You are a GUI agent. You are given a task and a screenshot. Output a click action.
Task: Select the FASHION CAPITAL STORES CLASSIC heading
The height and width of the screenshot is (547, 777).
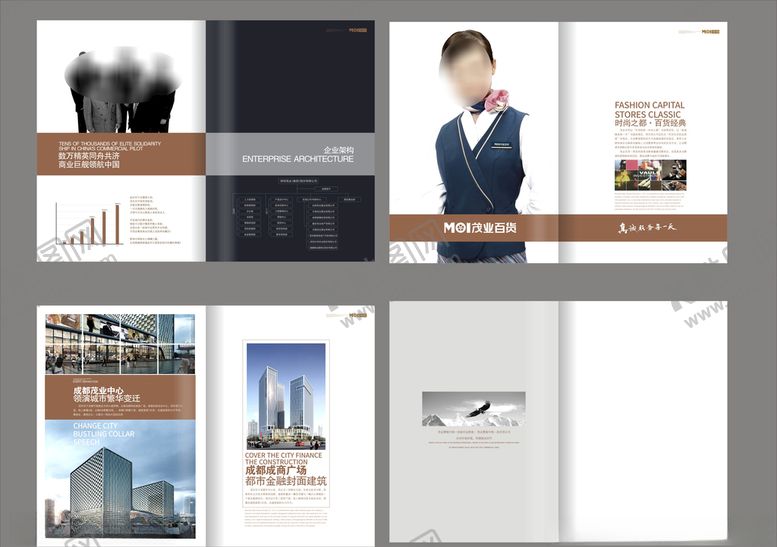[649, 110]
